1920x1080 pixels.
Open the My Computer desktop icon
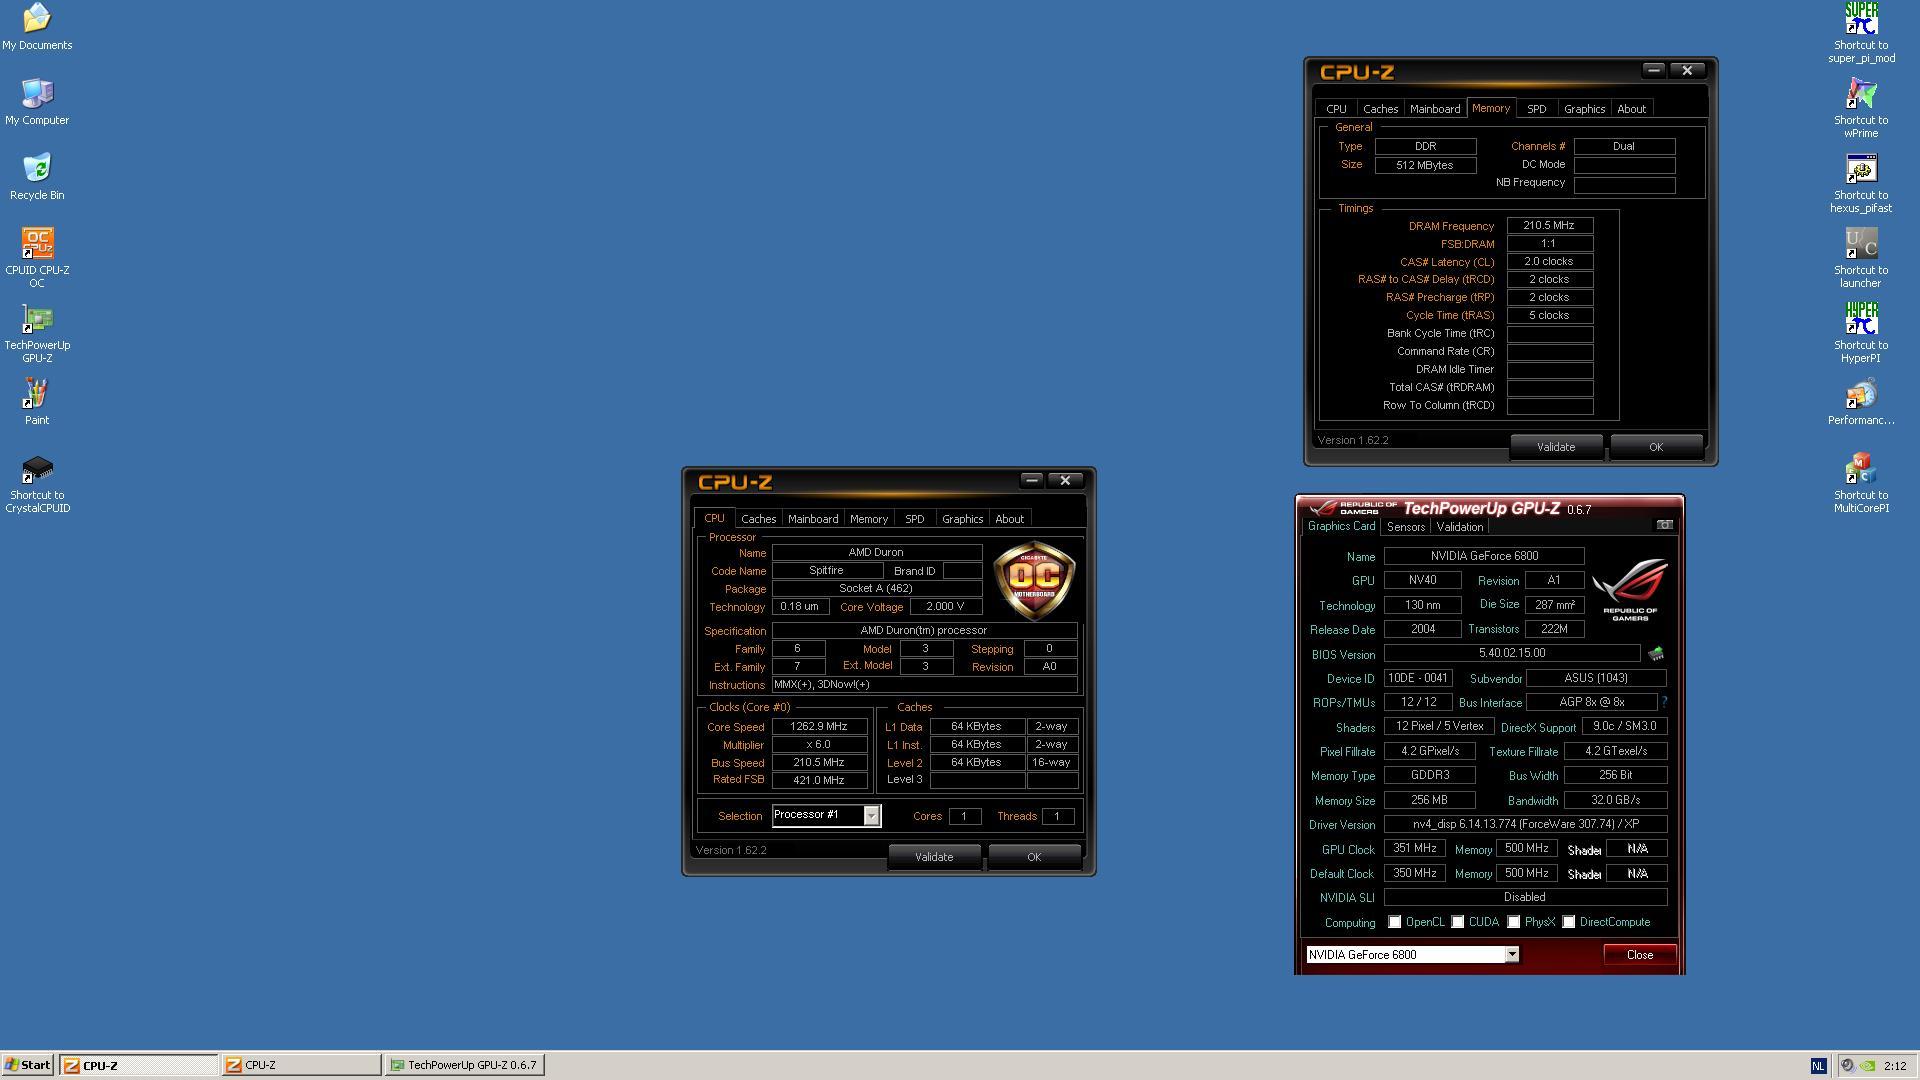coord(37,102)
